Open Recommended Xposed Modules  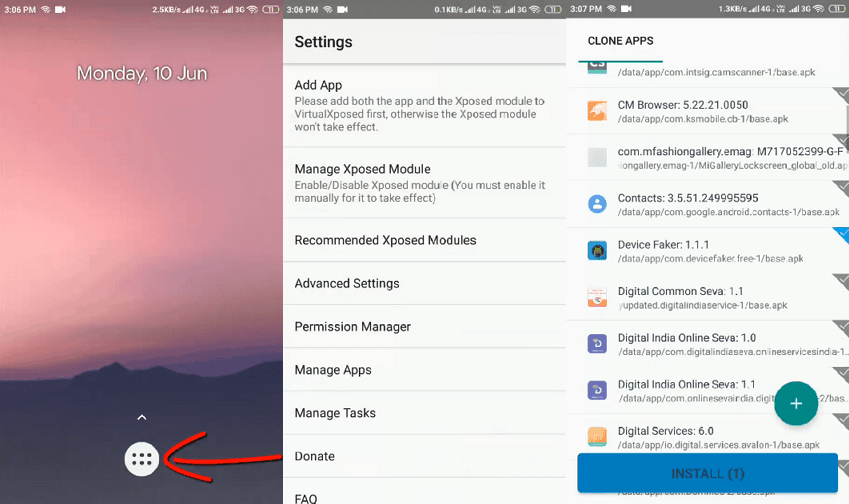[x=424, y=240]
